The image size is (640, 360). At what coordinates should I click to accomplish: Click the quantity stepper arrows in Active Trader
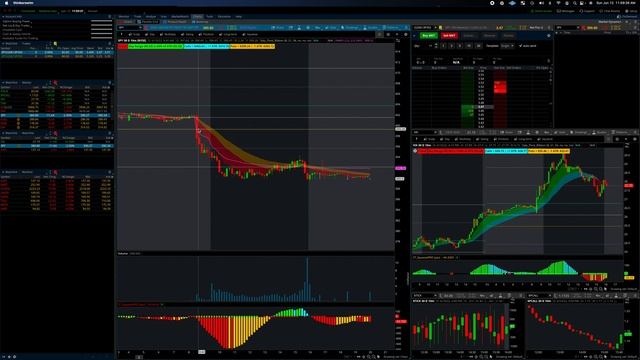point(436,46)
